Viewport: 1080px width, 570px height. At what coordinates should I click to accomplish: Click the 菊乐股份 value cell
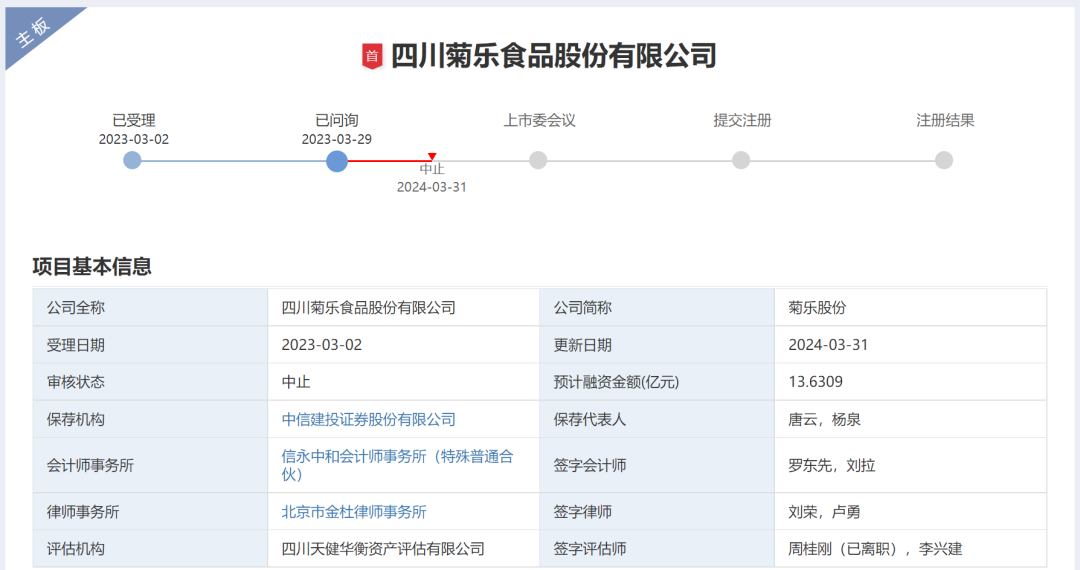coord(911,308)
